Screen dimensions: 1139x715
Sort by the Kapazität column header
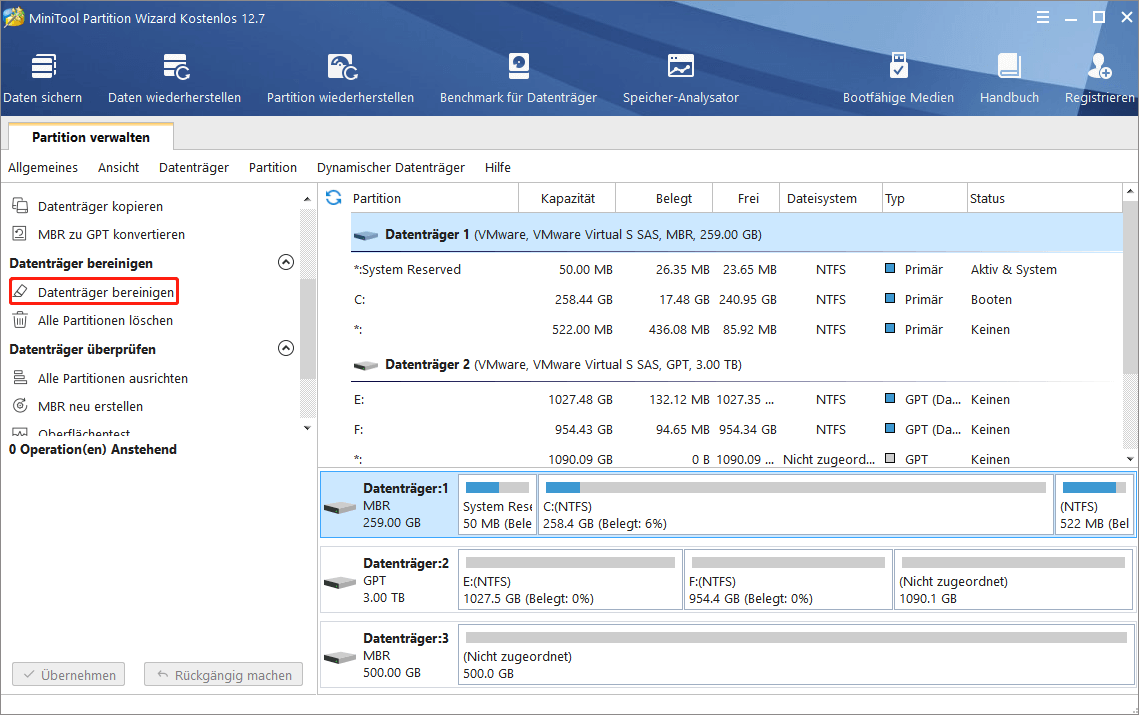point(567,198)
